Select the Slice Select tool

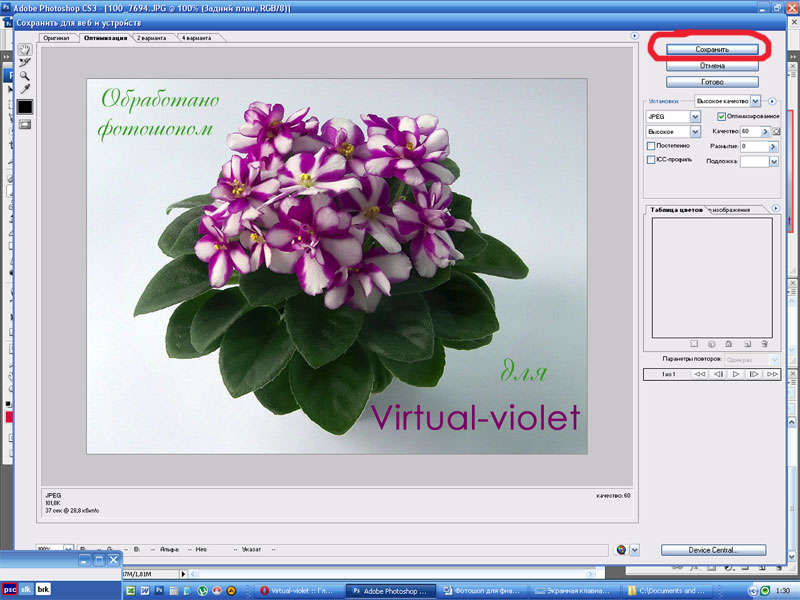[24, 61]
